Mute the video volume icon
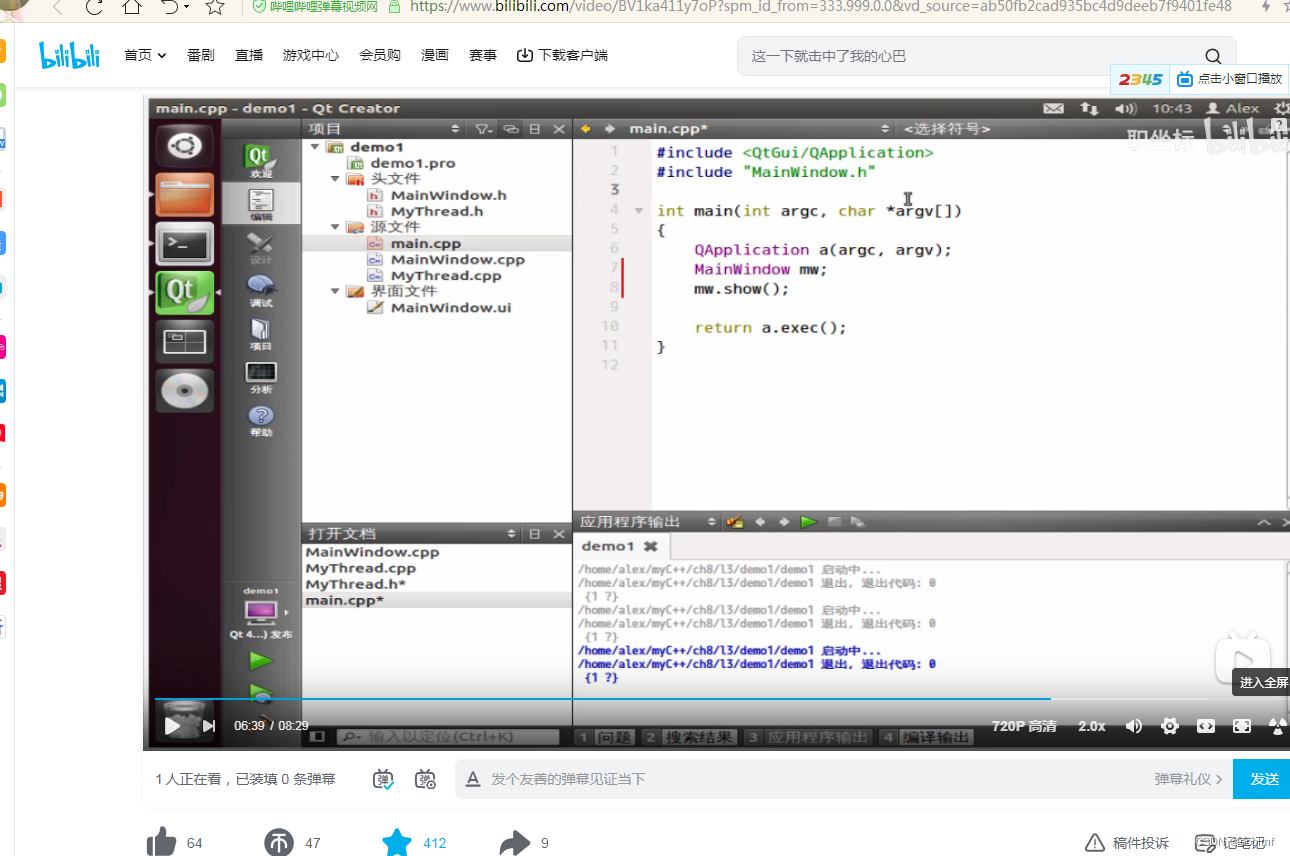This screenshot has width=1290, height=856. 1134,726
